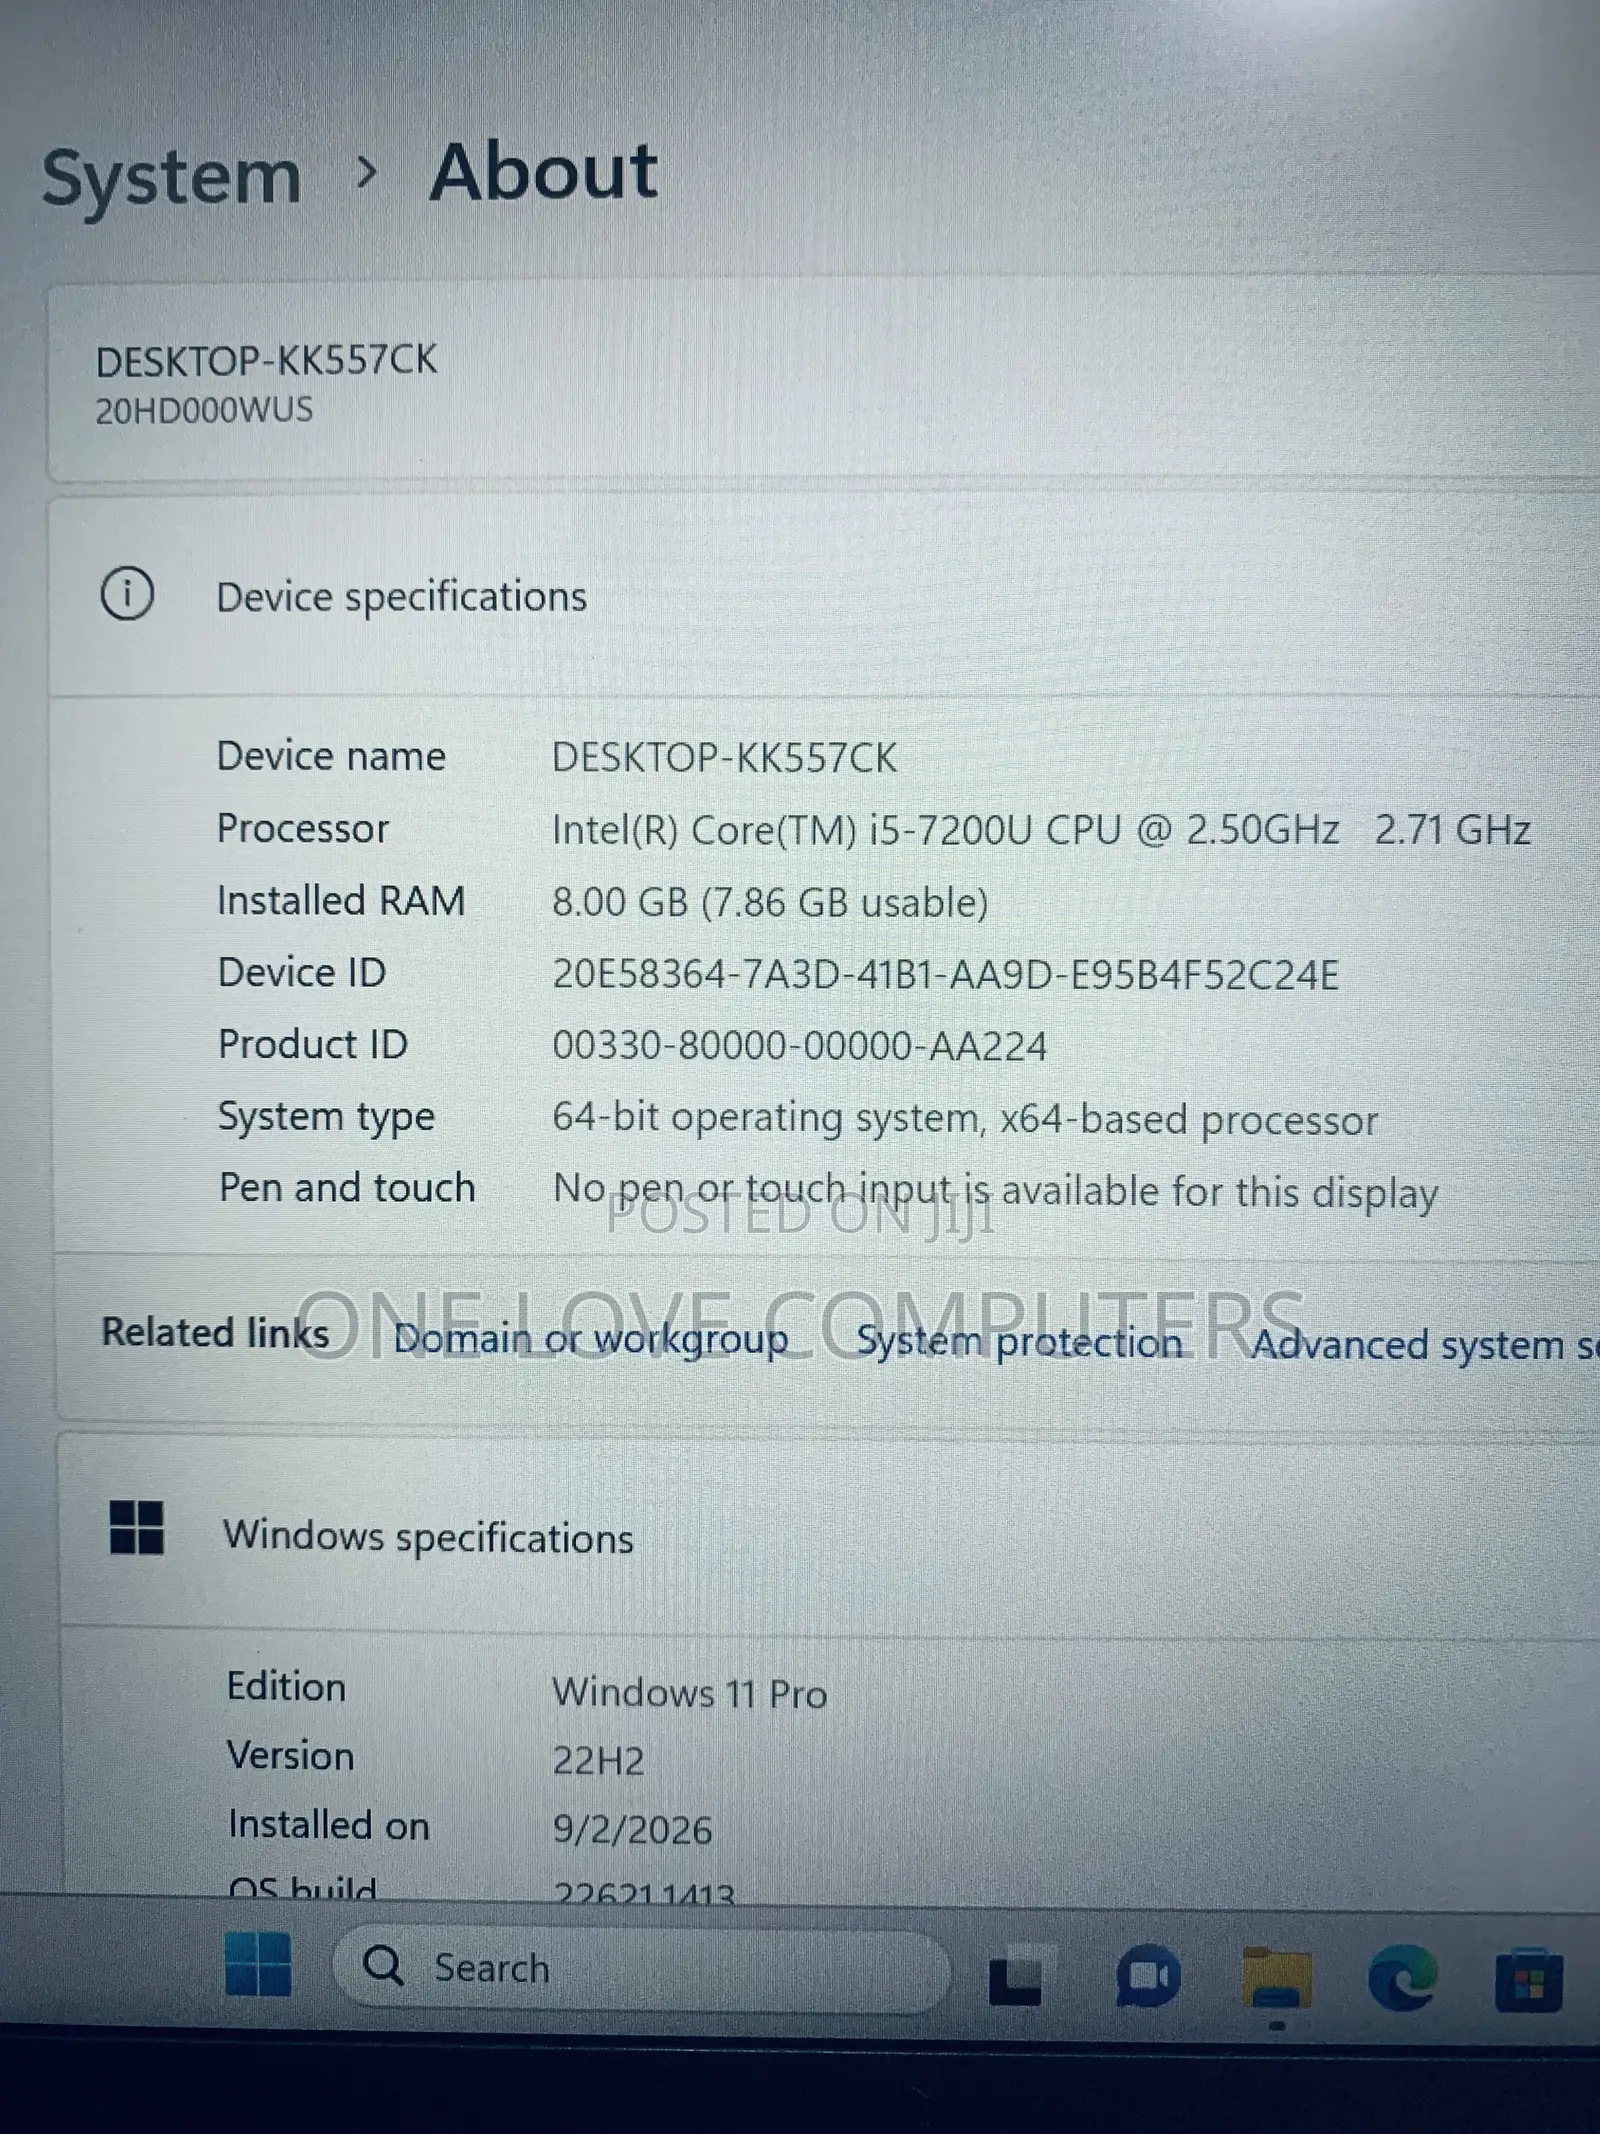The height and width of the screenshot is (2134, 1600).
Task: Click the Installed RAM label
Action: pos(341,900)
